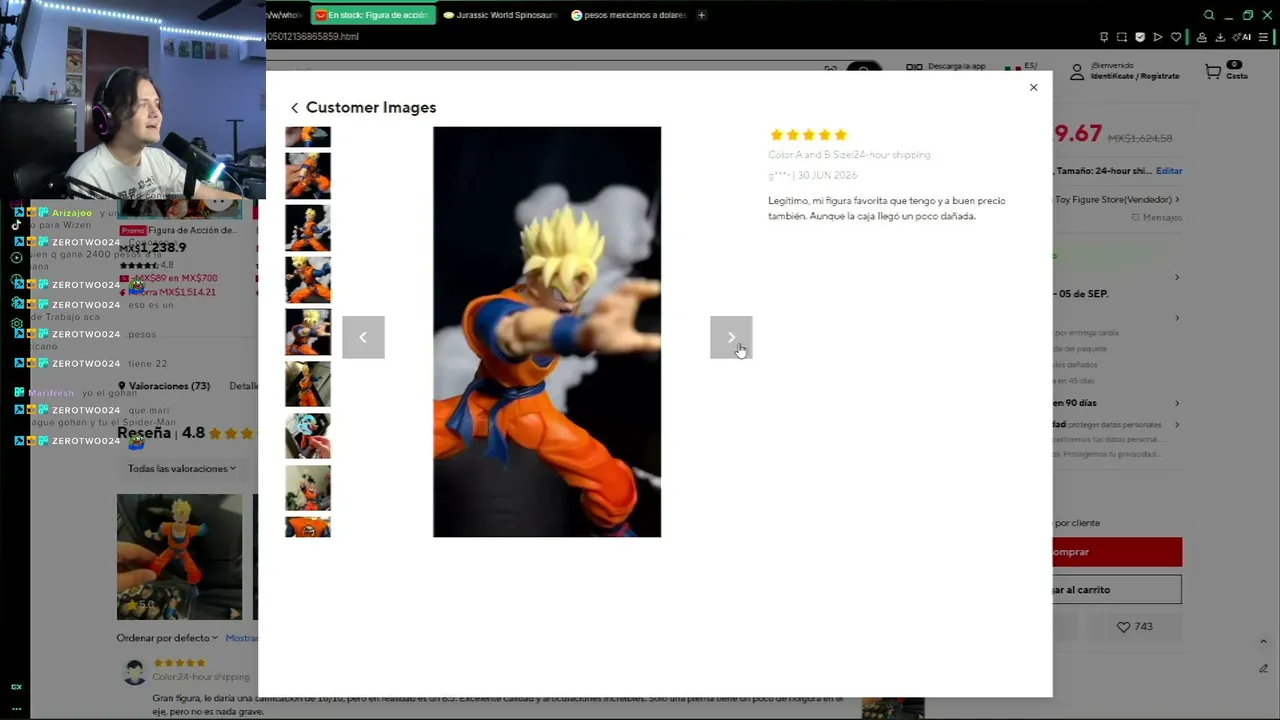Click the pin icon in browser toolbar
This screenshot has width=1280, height=720.
pos(1103,37)
